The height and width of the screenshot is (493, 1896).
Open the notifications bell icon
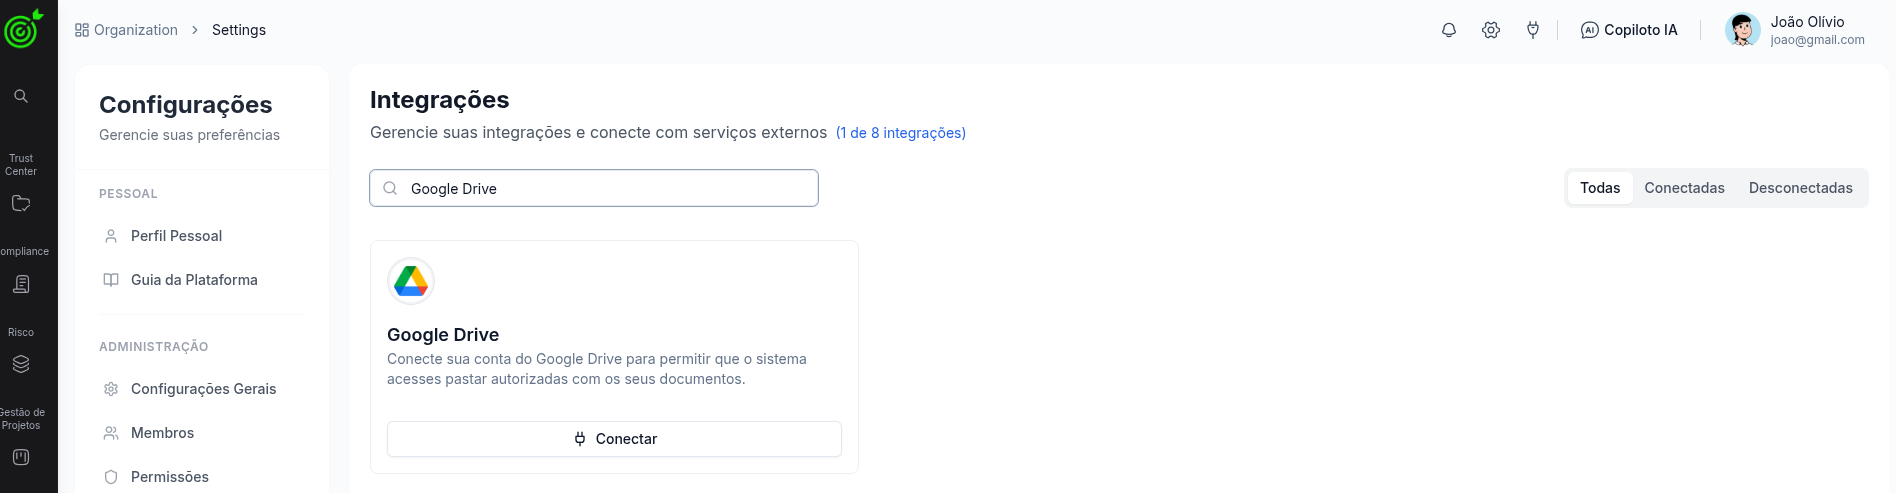(1448, 30)
